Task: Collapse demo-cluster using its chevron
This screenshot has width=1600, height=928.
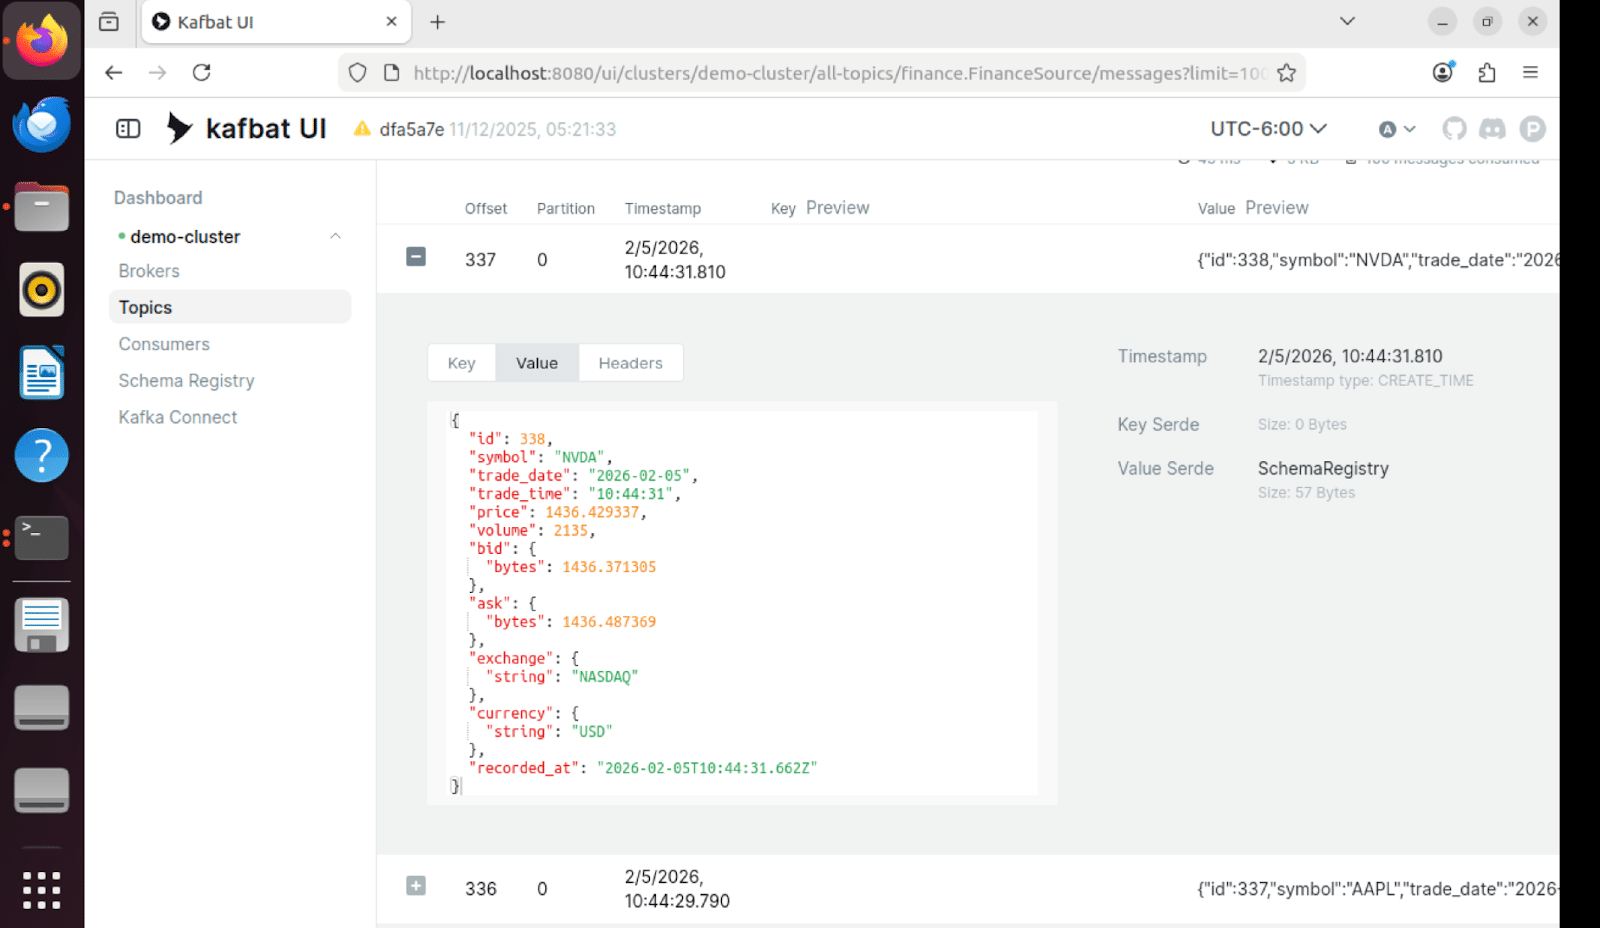Action: click(x=336, y=236)
